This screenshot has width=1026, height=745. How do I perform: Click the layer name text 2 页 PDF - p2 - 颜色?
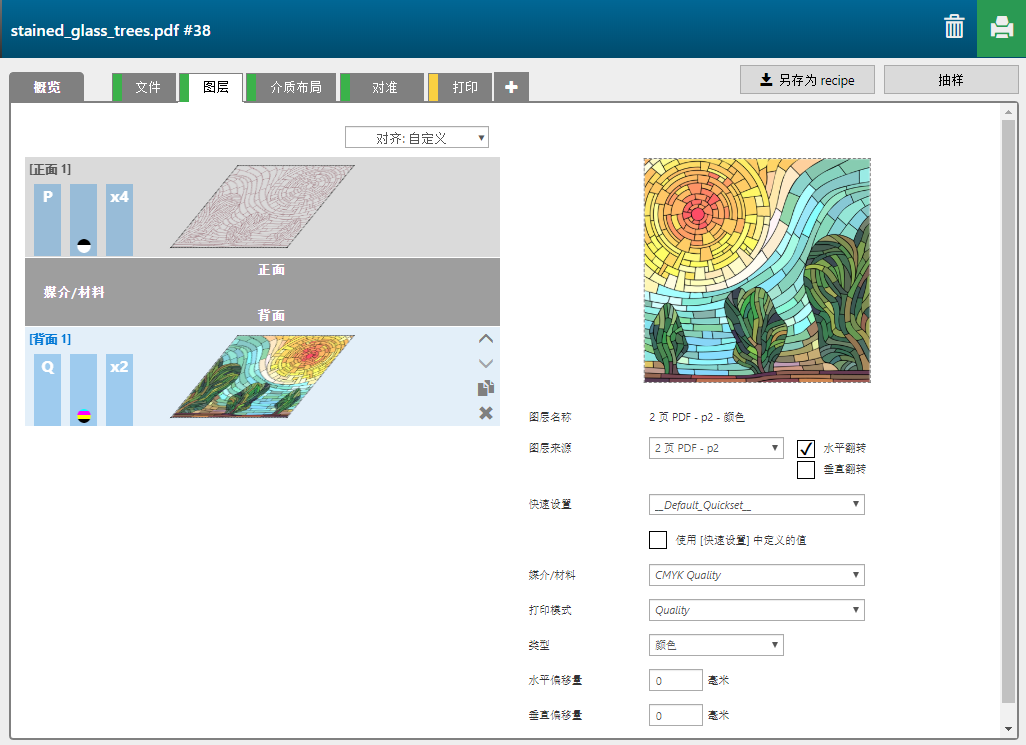(697, 417)
